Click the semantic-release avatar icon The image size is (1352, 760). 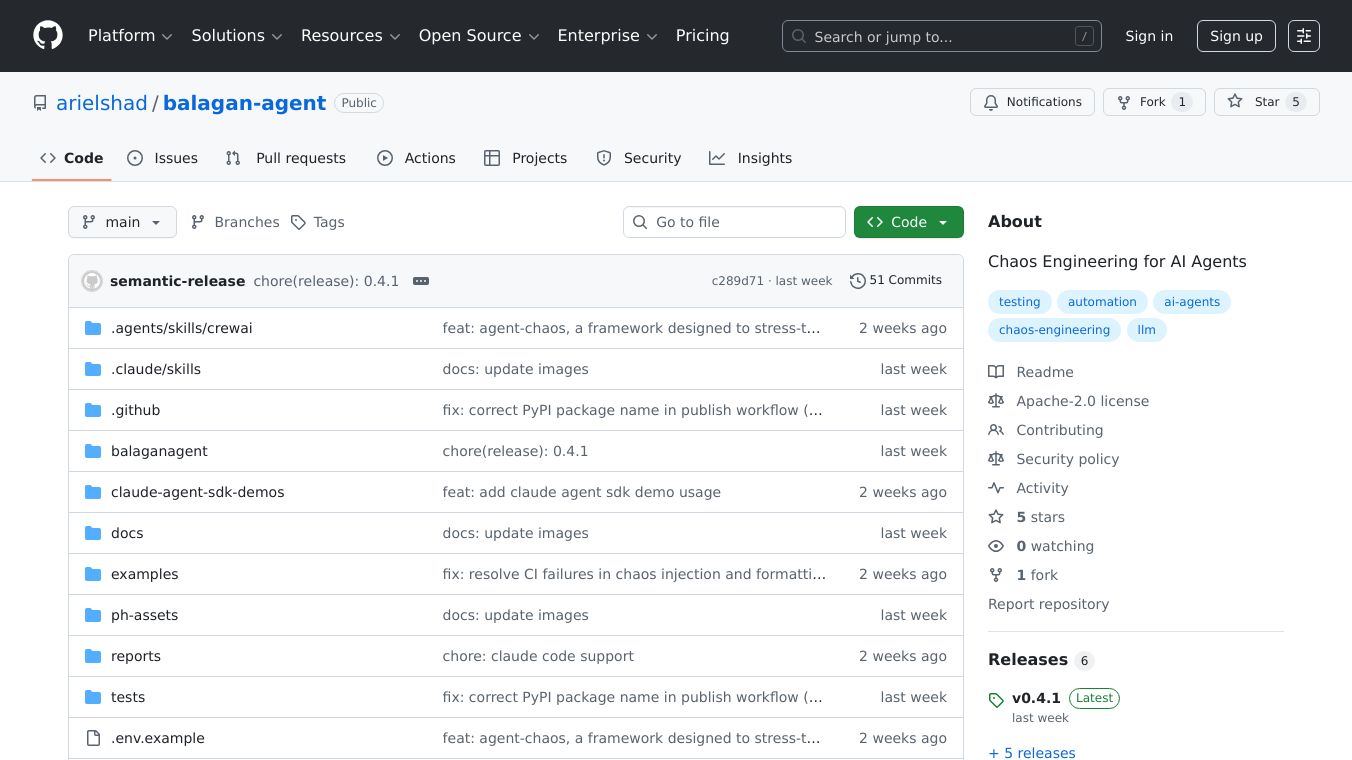coord(92,281)
